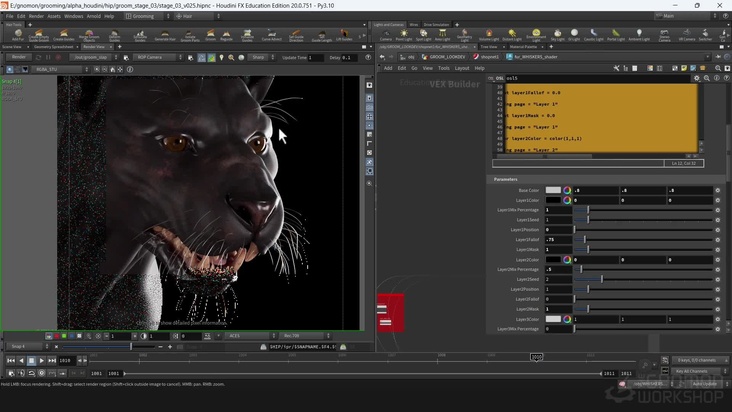
Task: Open the Render menu
Action: tap(36, 16)
